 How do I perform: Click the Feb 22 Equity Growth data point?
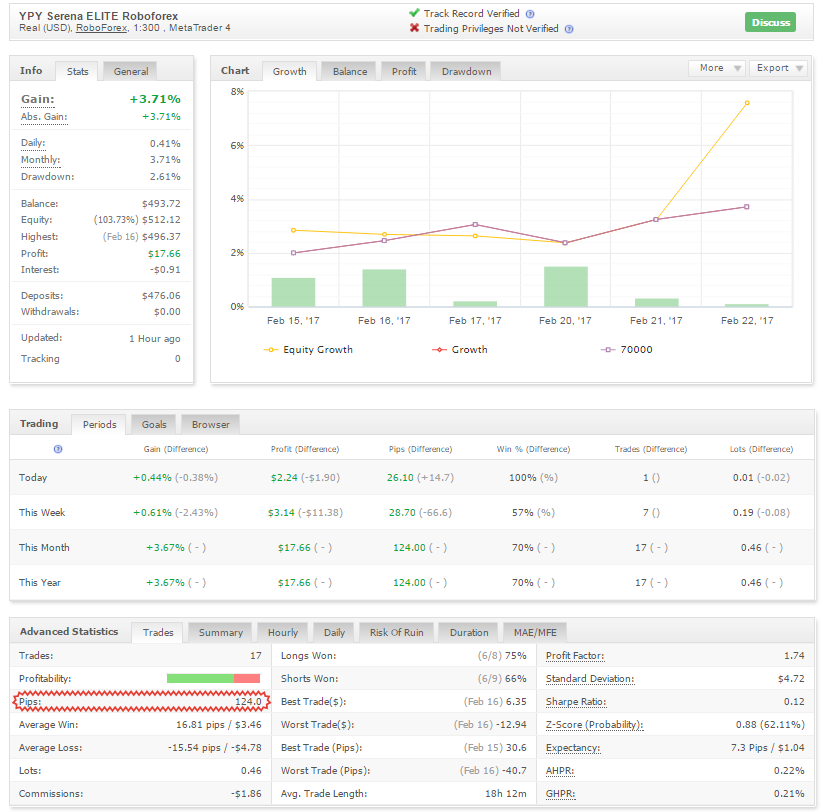(747, 103)
